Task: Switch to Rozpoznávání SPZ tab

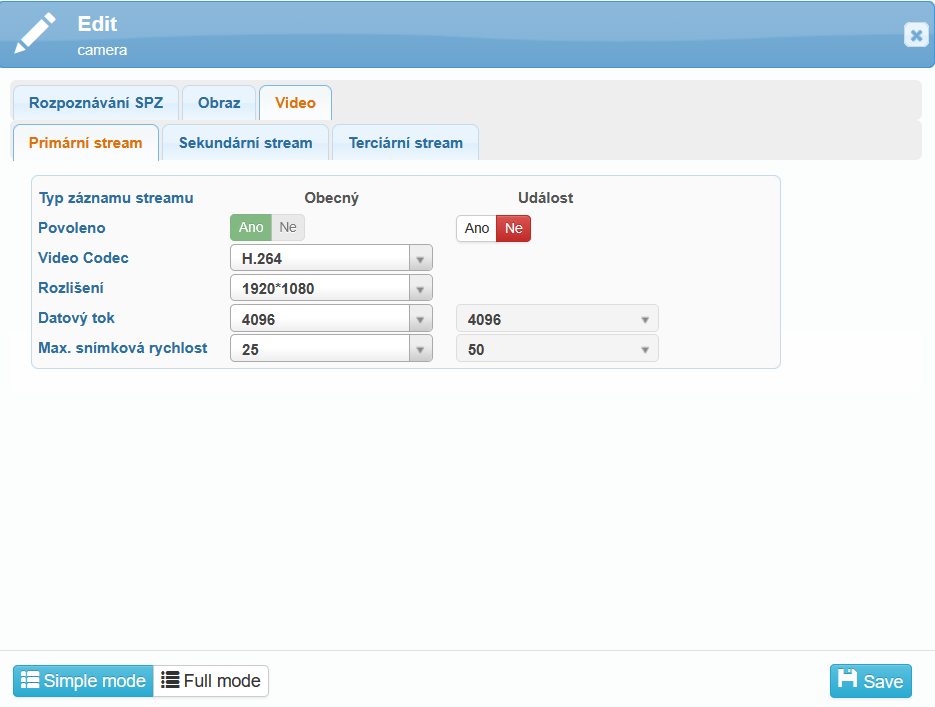Action: click(x=96, y=103)
